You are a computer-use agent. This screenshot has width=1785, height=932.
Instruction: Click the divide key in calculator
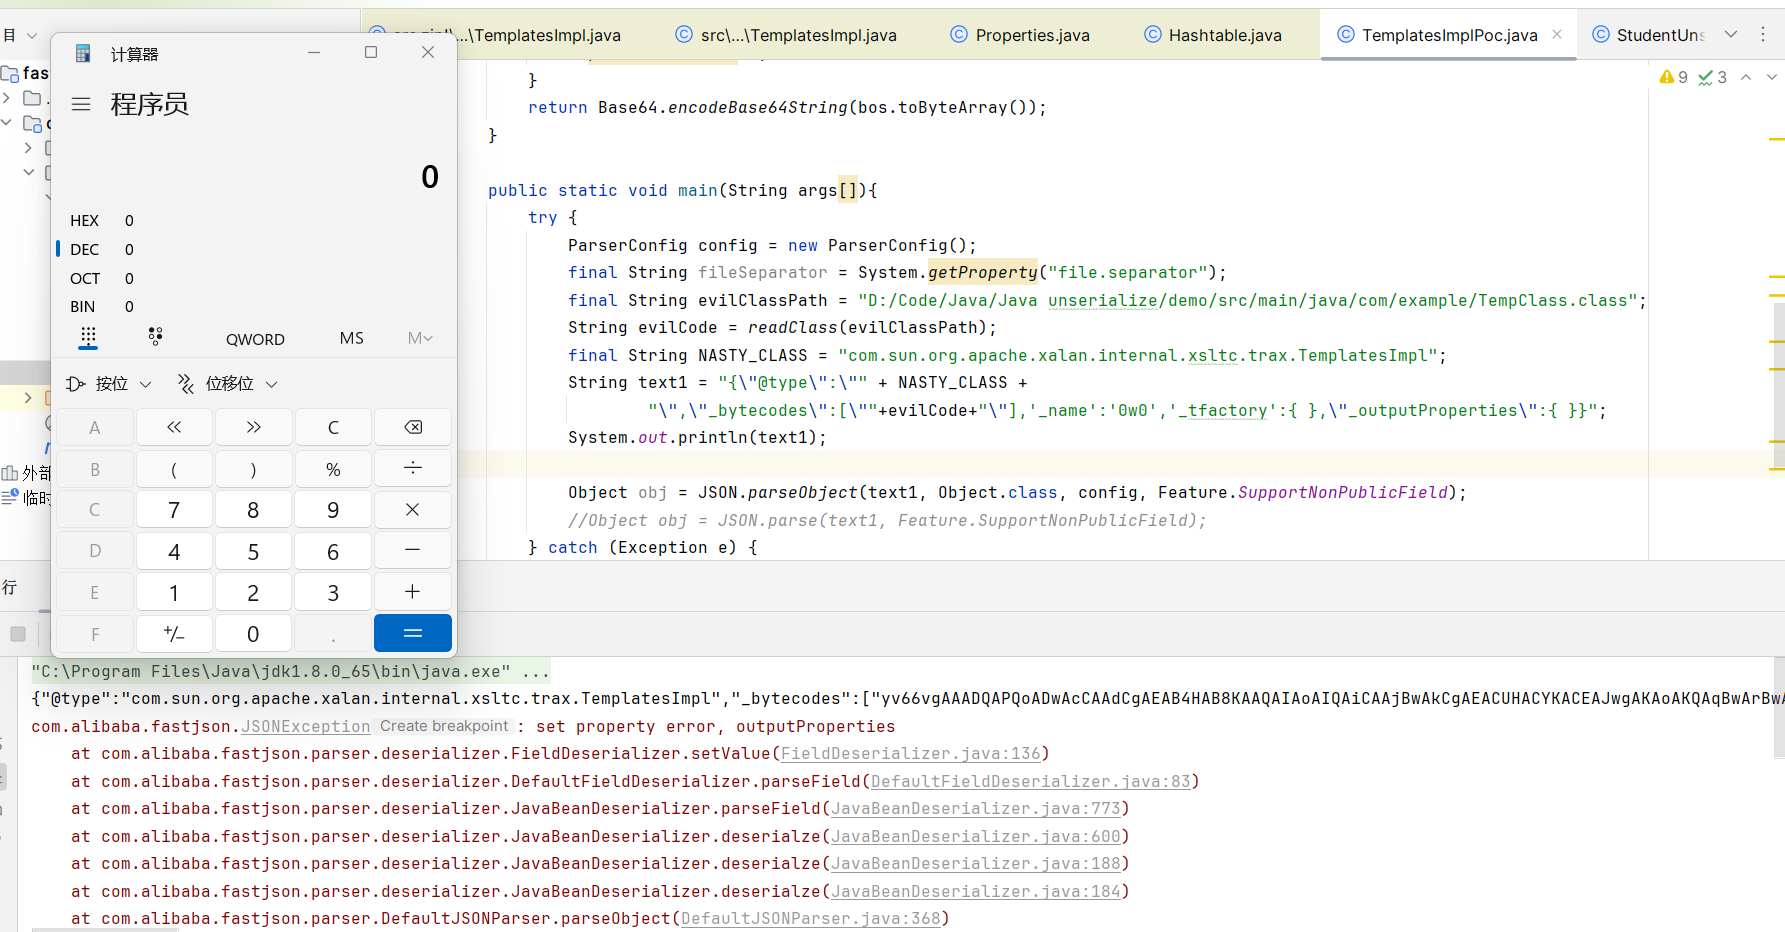(412, 468)
